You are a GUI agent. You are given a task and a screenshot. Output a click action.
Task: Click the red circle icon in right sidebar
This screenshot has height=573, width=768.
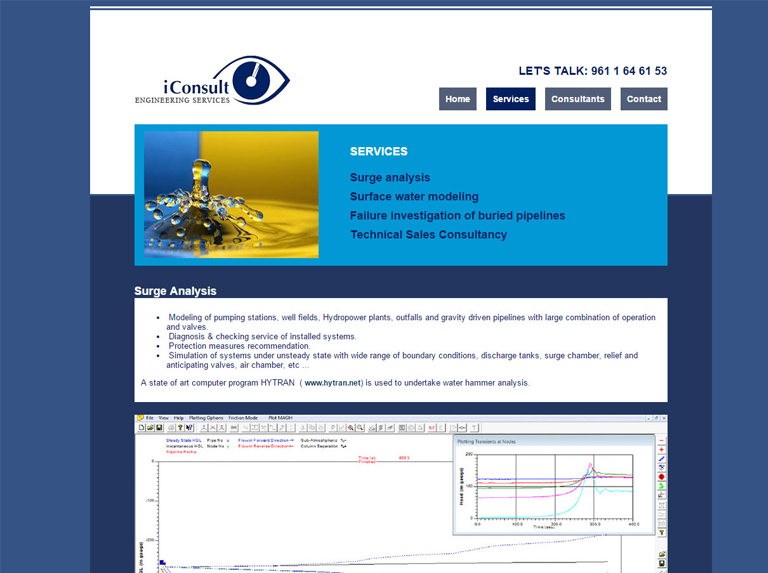661,477
